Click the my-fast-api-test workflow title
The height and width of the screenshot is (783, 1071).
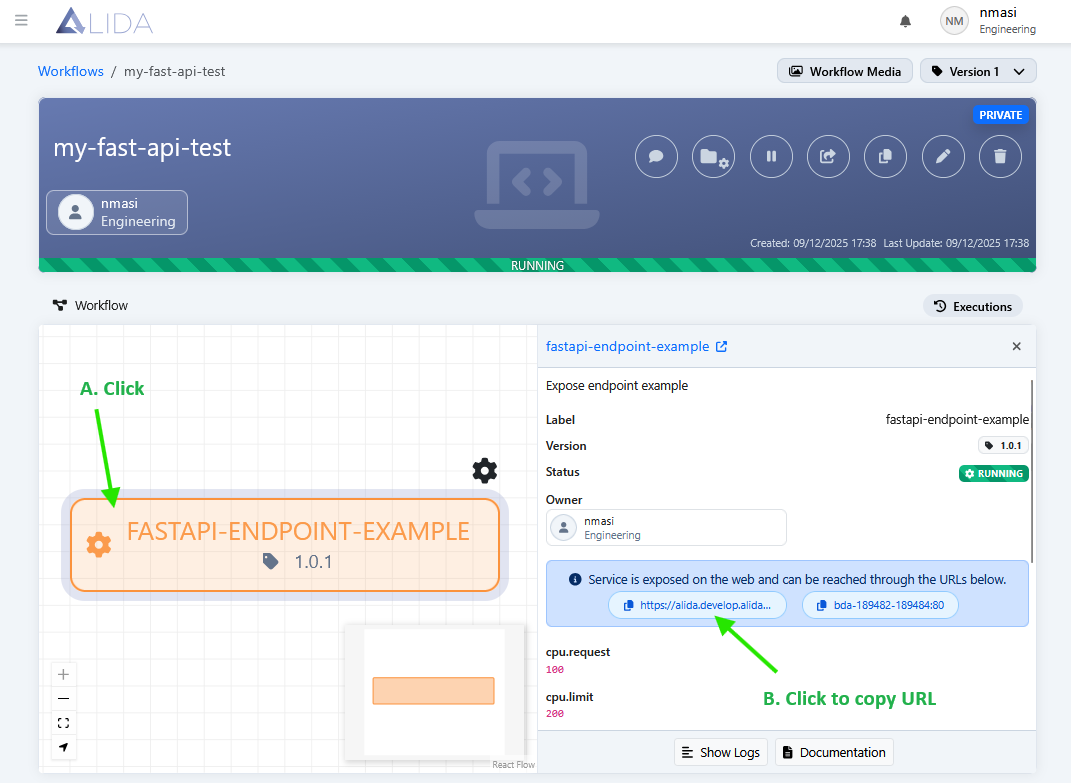(x=142, y=148)
